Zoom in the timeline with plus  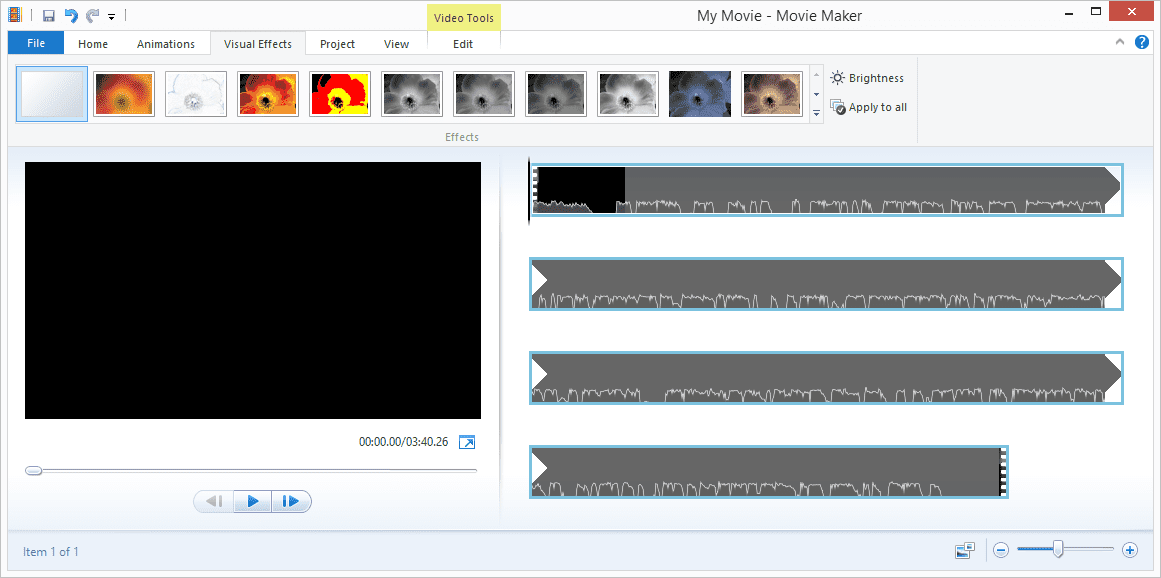tap(1130, 550)
